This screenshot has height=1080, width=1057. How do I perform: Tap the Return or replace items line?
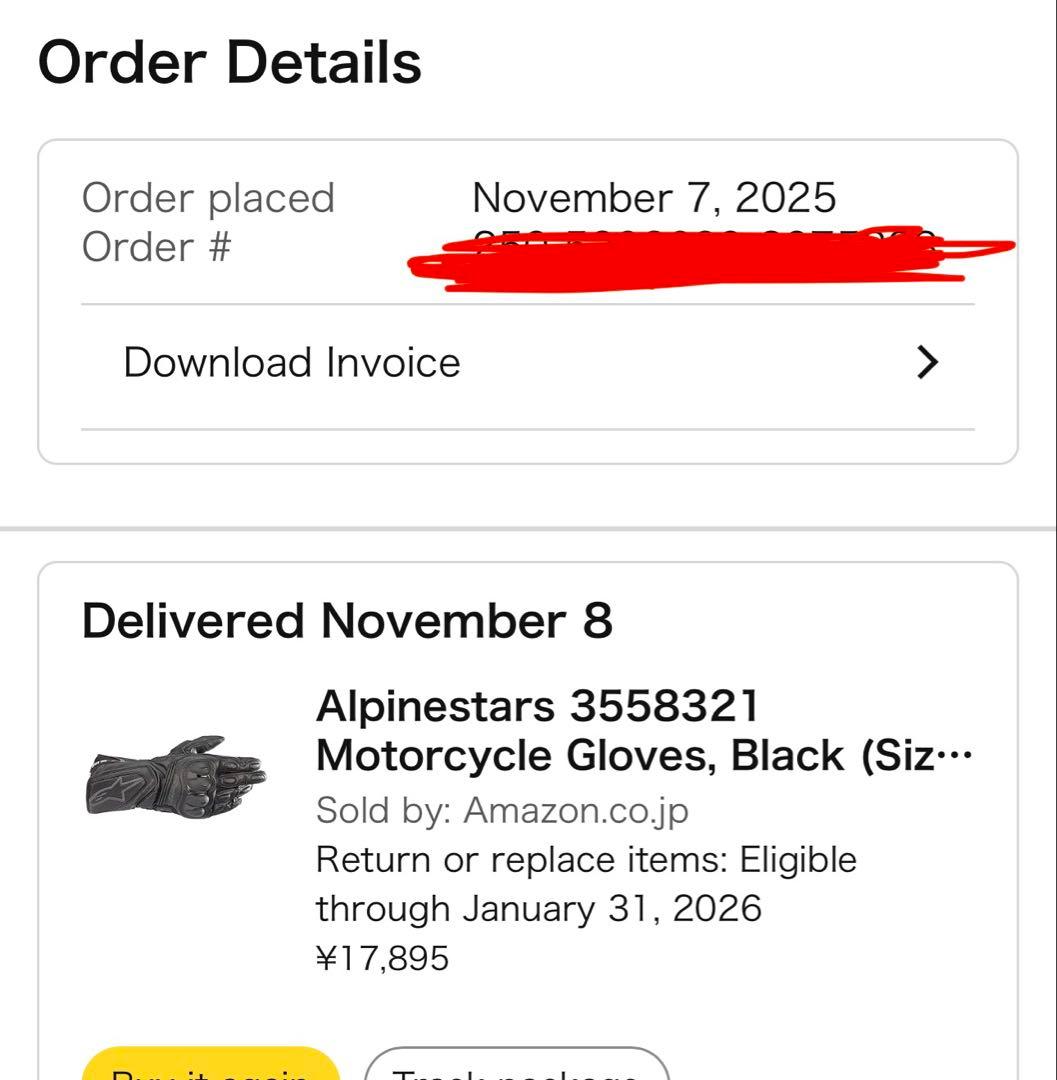[586, 859]
